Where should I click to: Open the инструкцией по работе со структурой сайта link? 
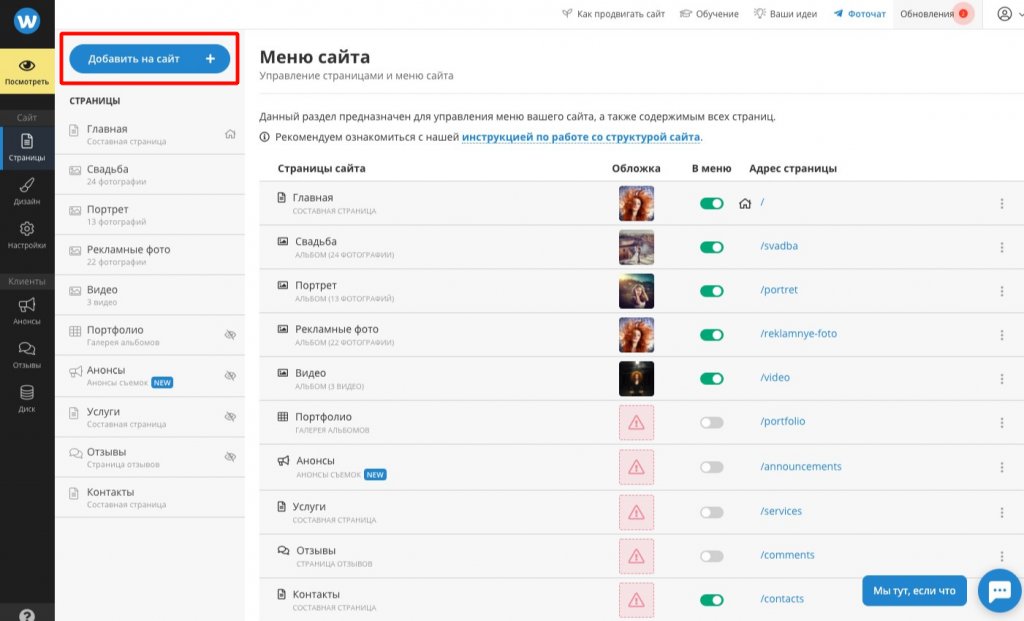tap(581, 137)
